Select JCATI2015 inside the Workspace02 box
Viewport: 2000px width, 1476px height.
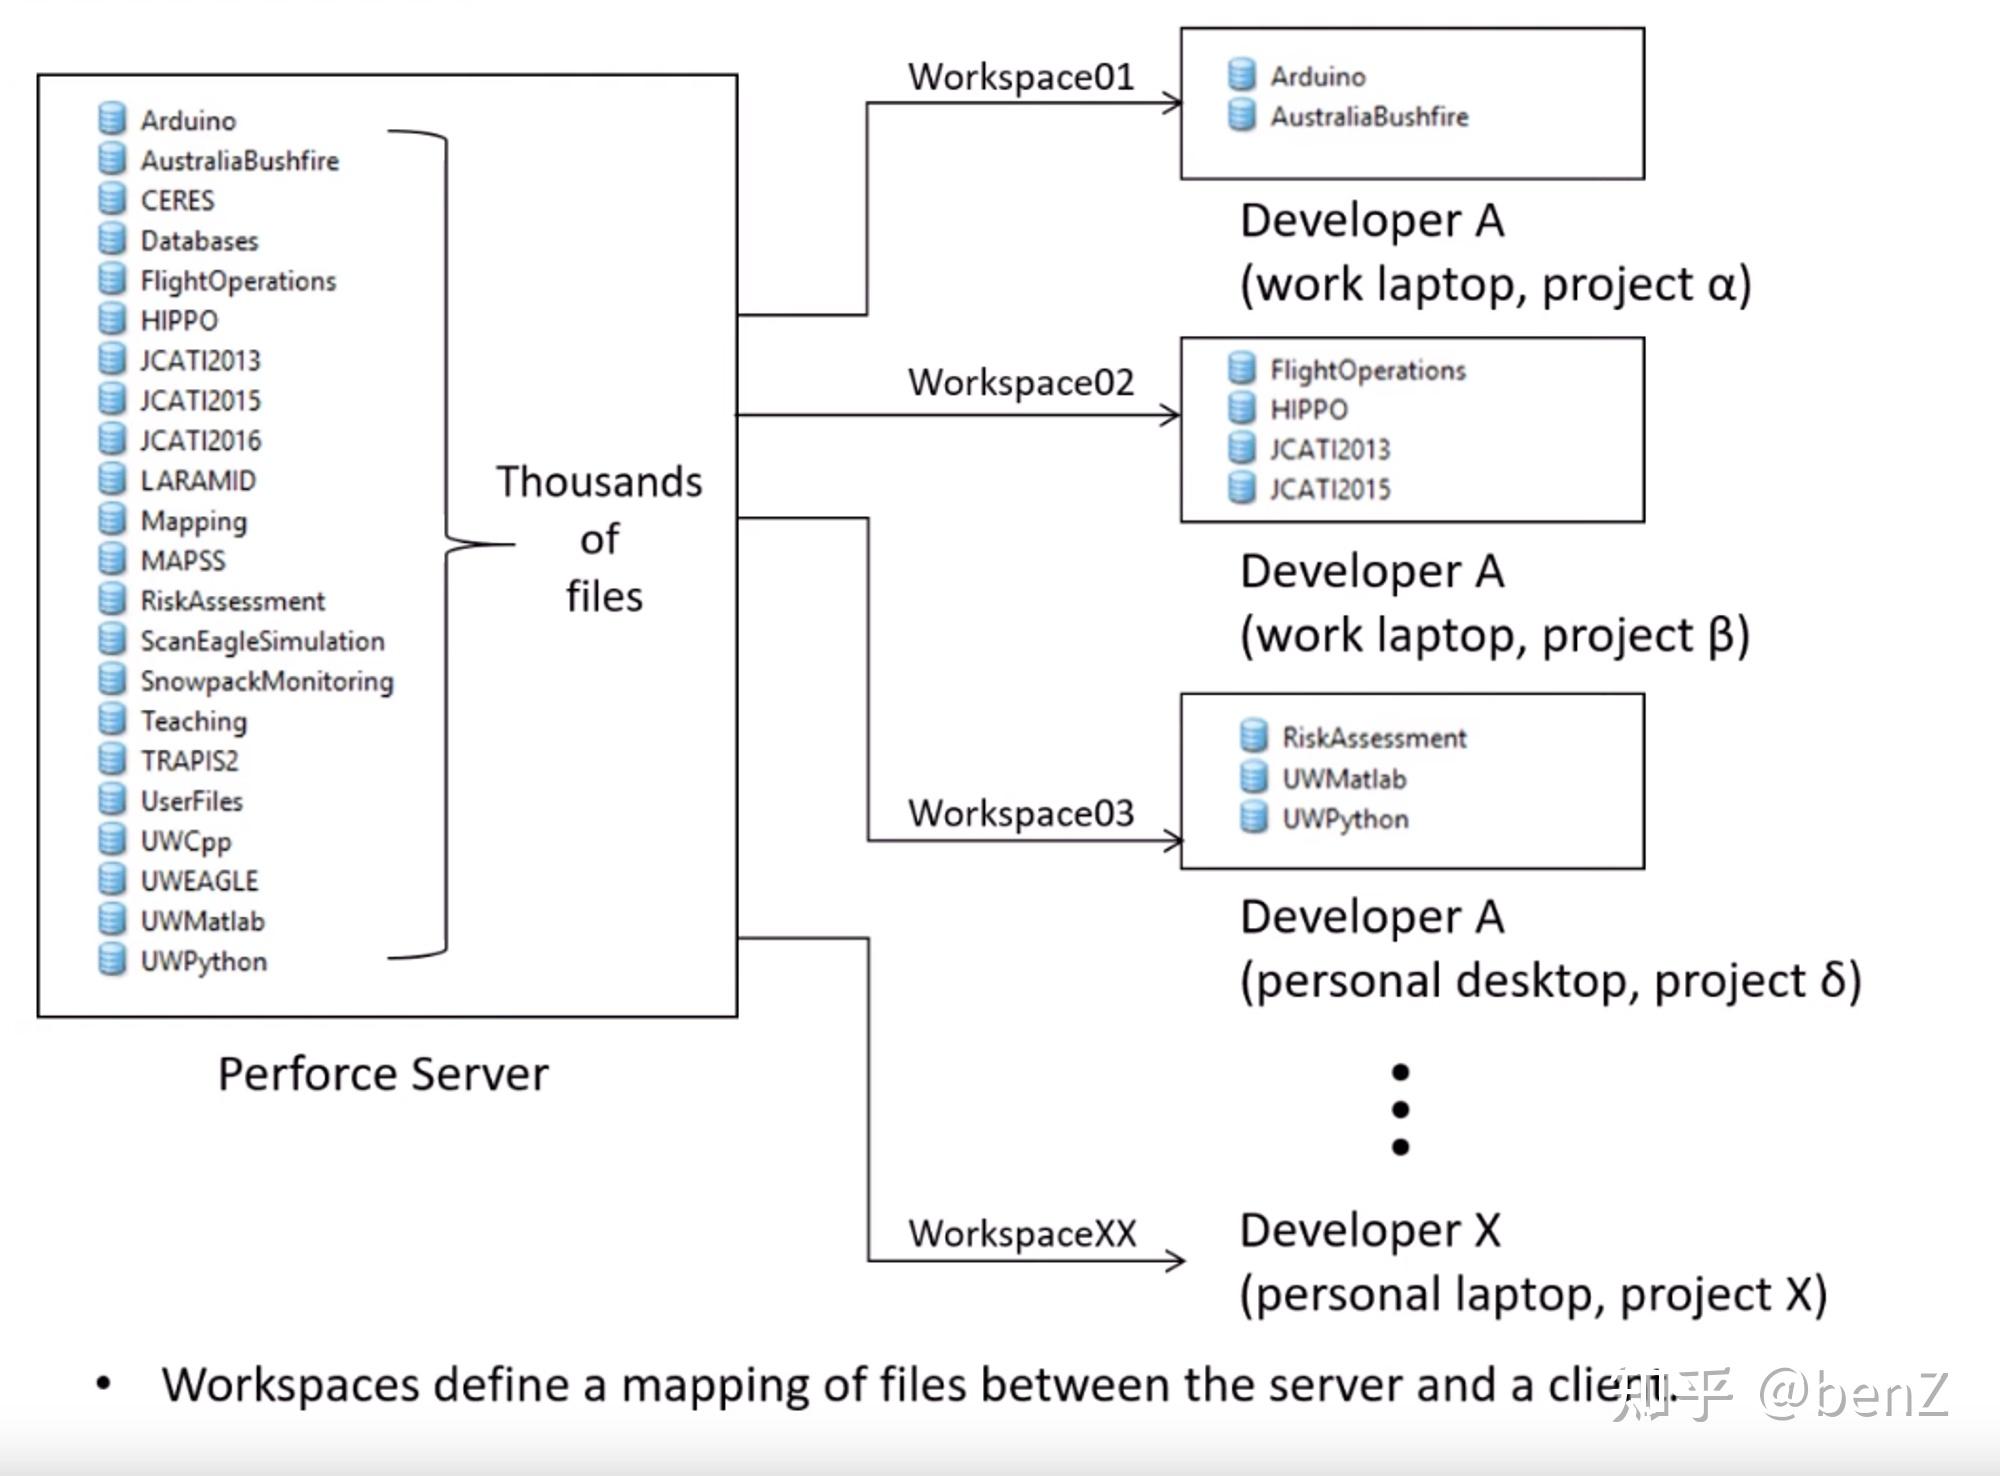click(x=1330, y=489)
